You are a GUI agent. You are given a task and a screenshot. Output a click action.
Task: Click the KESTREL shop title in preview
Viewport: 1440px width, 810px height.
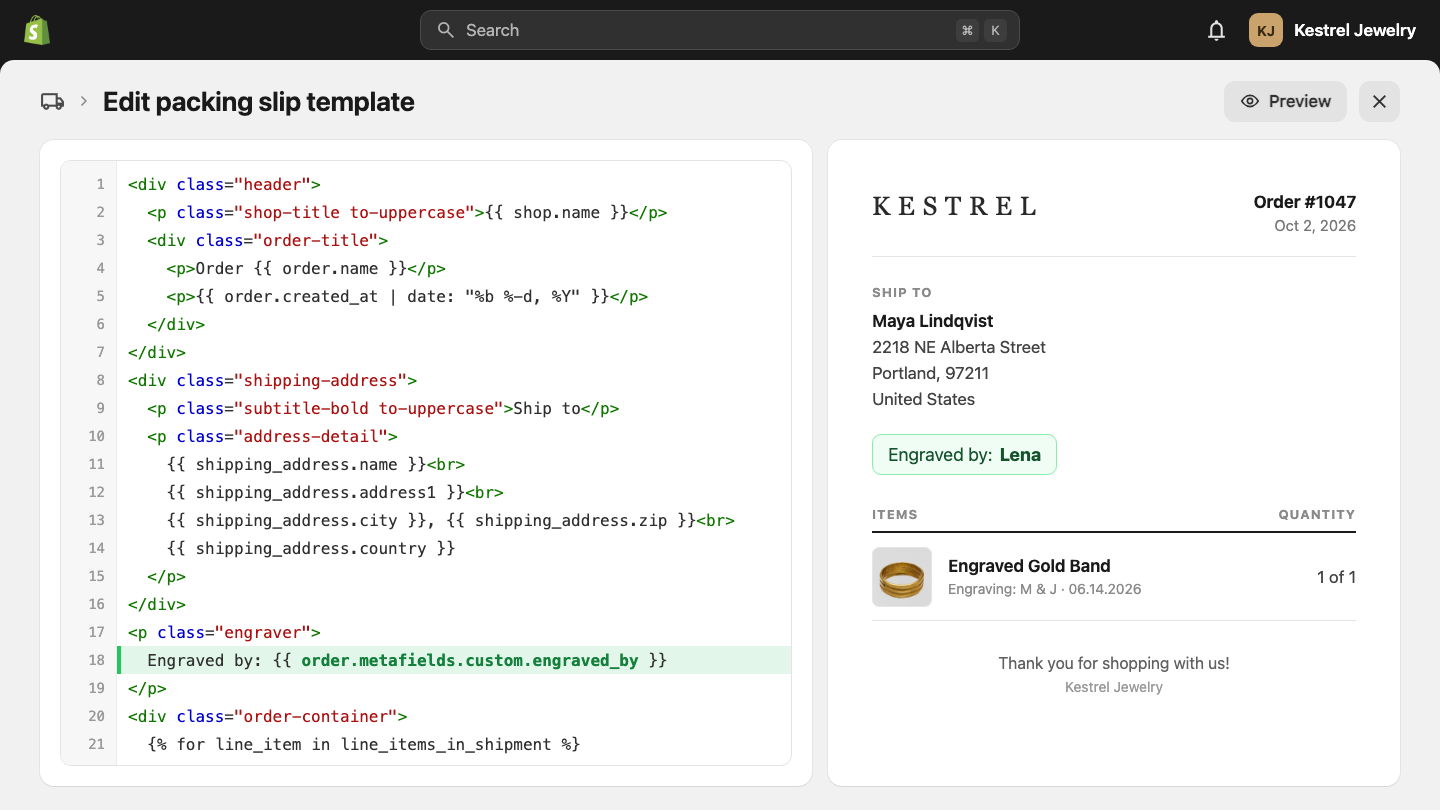[955, 206]
